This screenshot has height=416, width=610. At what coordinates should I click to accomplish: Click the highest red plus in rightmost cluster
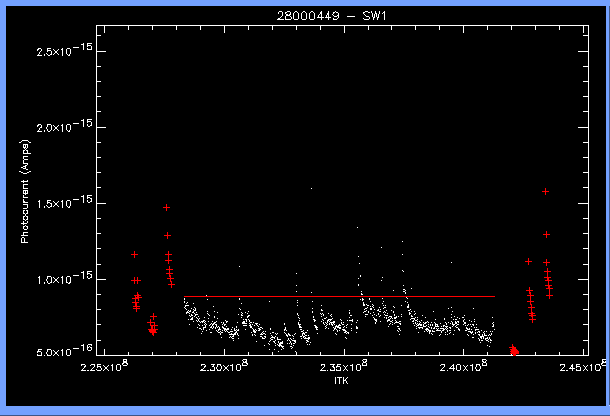pyautogui.click(x=546, y=234)
